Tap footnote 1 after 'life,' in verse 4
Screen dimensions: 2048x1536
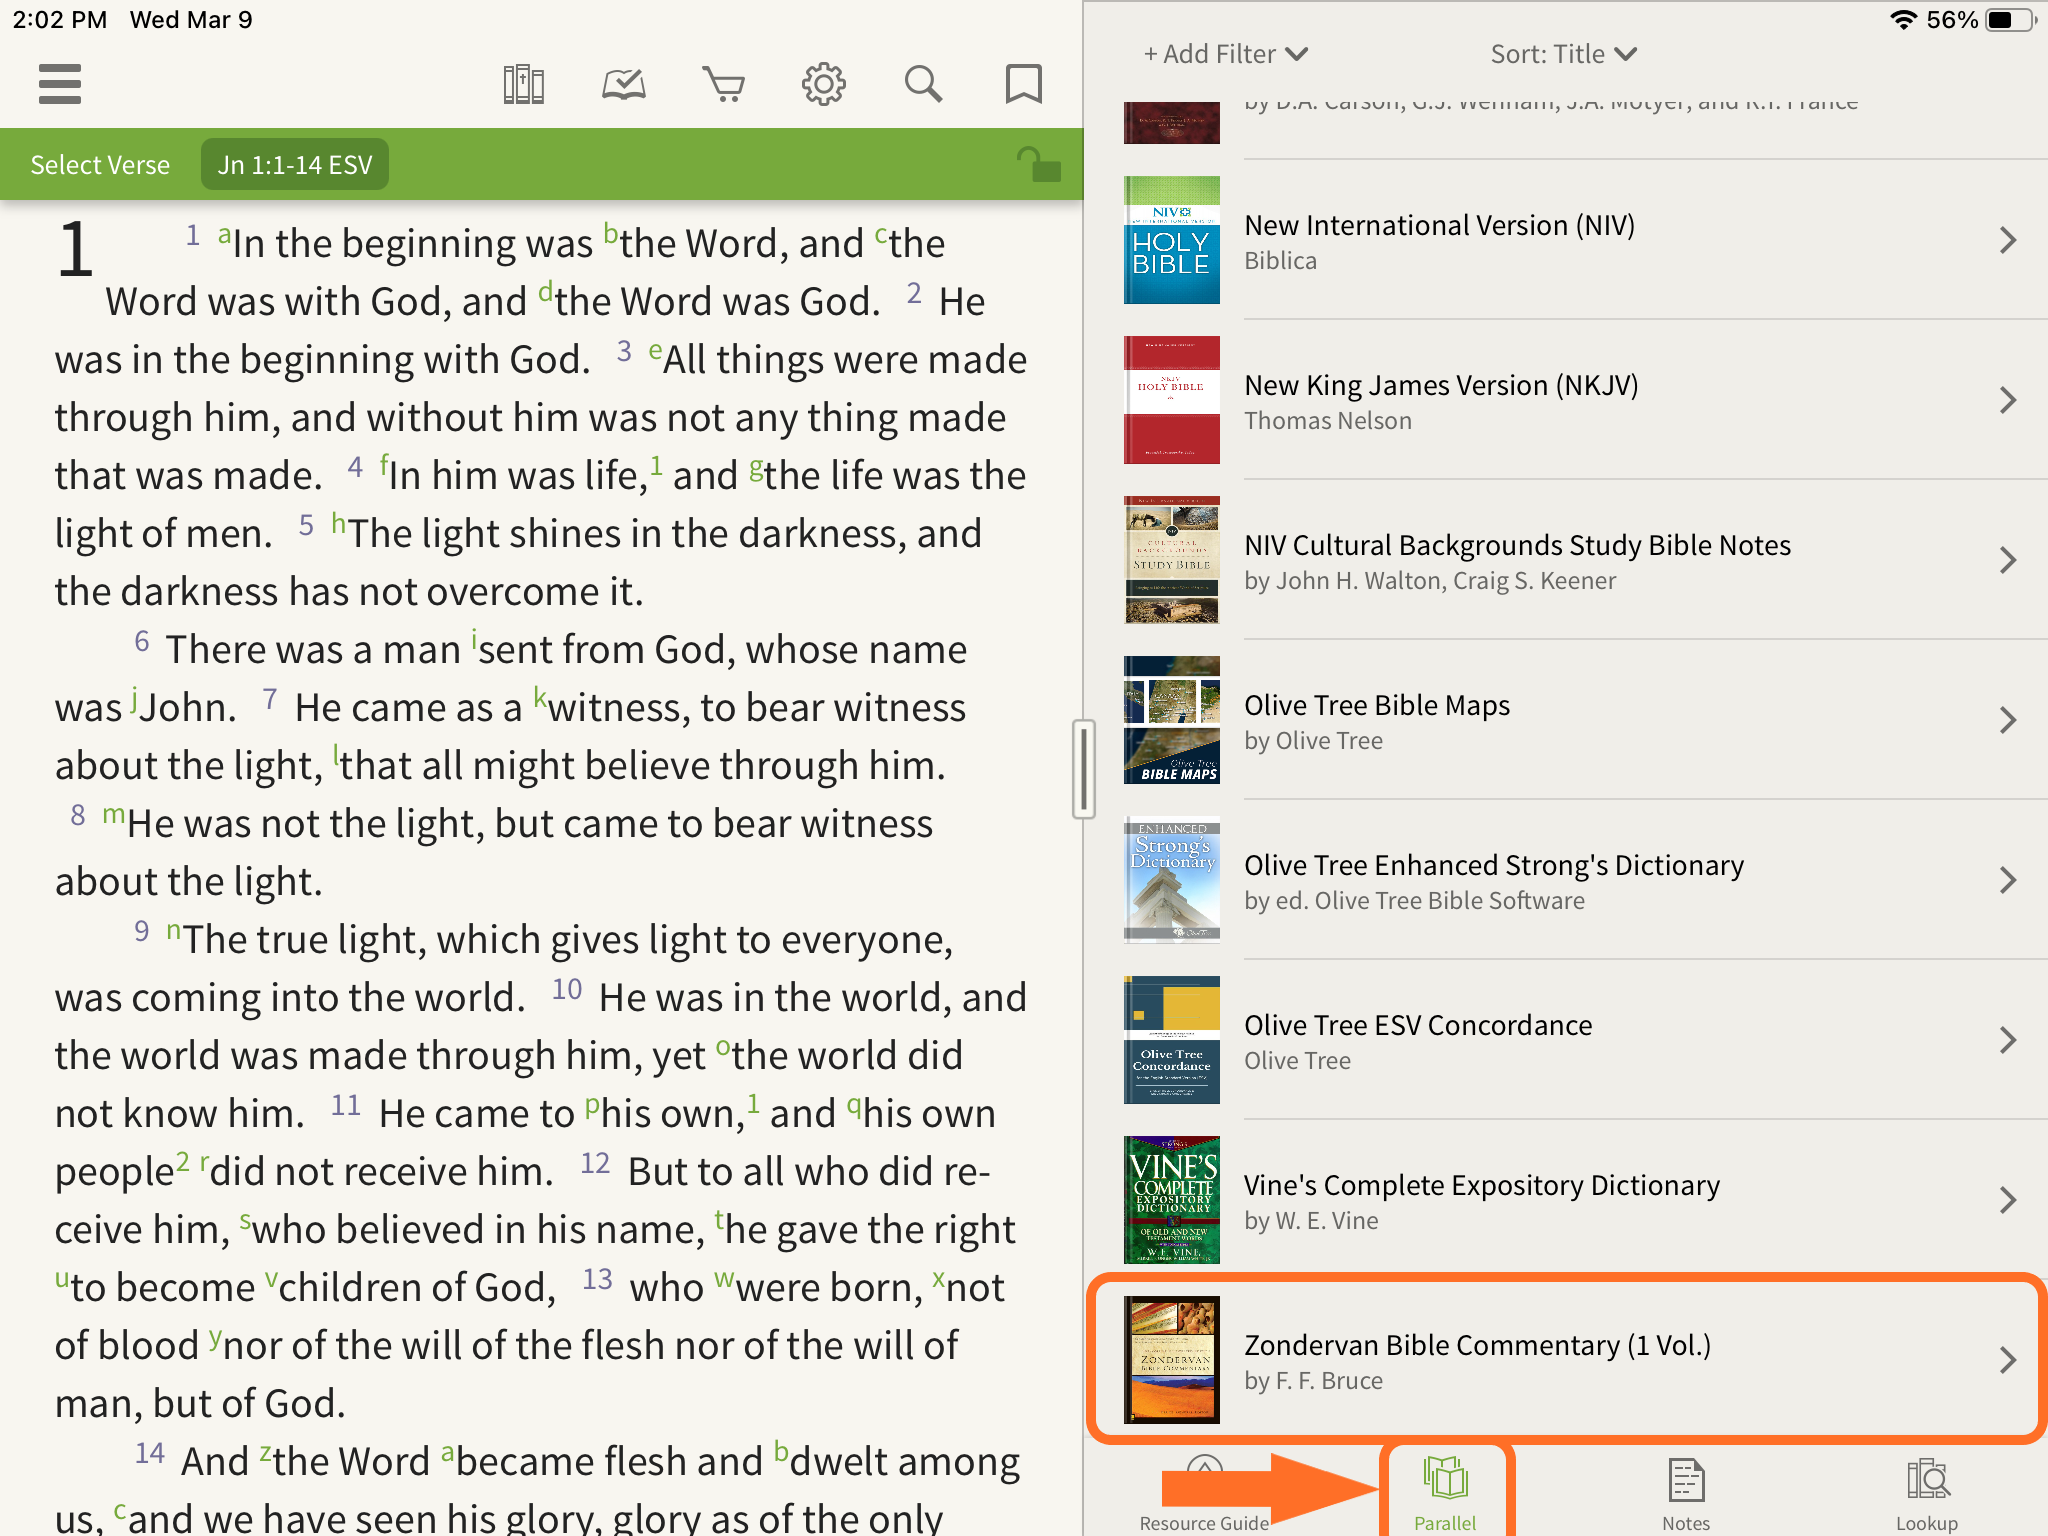[656, 465]
